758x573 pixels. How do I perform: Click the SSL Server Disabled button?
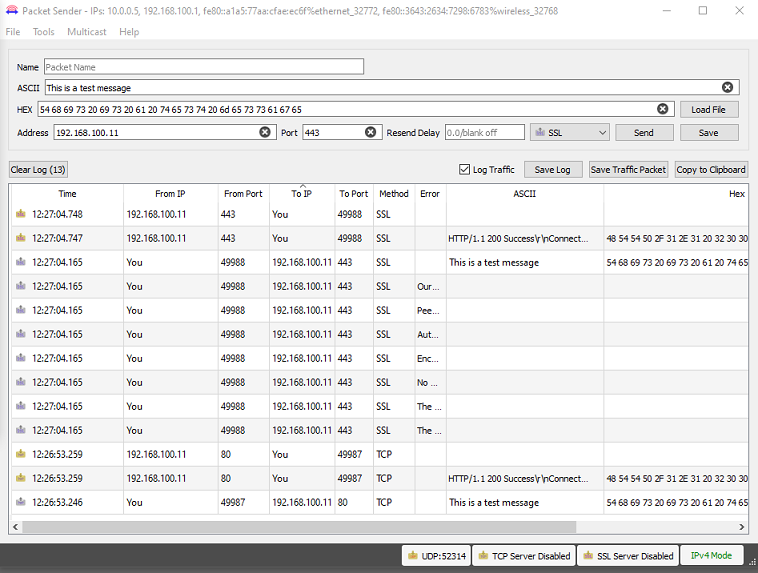point(628,556)
